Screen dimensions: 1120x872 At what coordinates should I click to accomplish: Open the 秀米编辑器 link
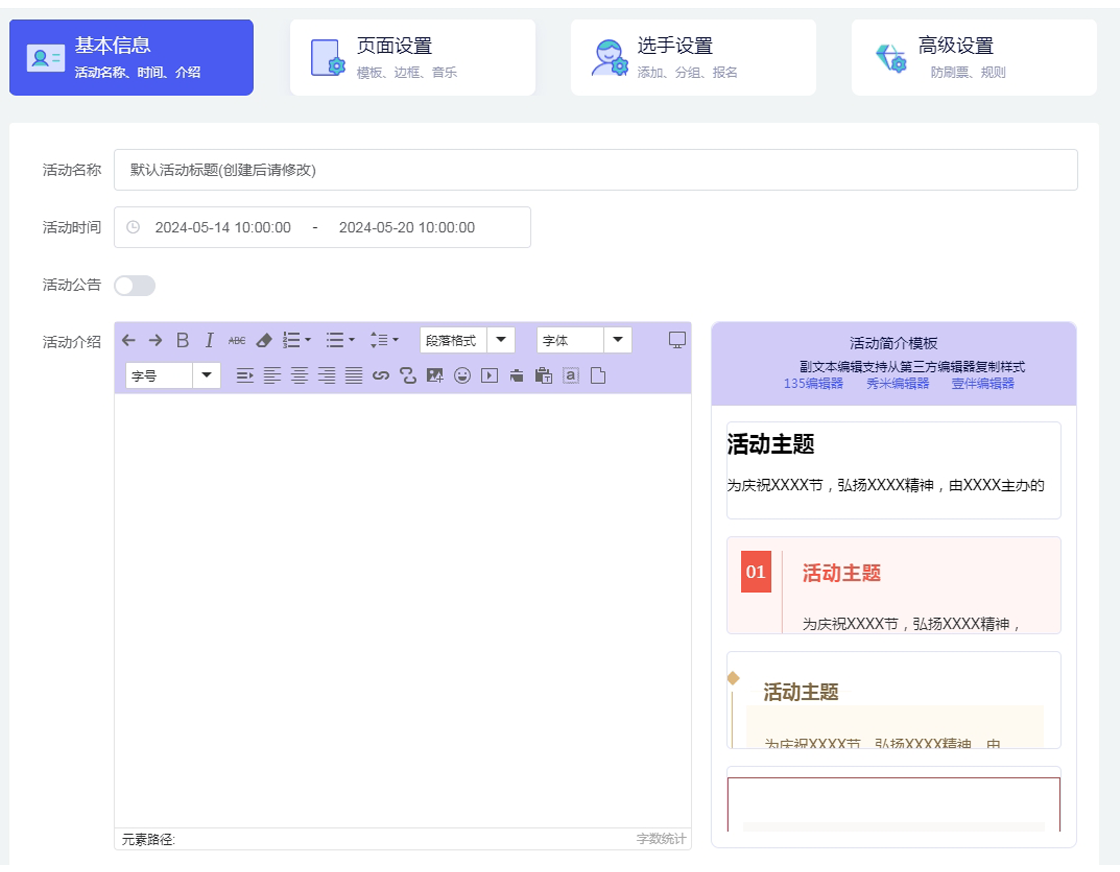coord(898,384)
